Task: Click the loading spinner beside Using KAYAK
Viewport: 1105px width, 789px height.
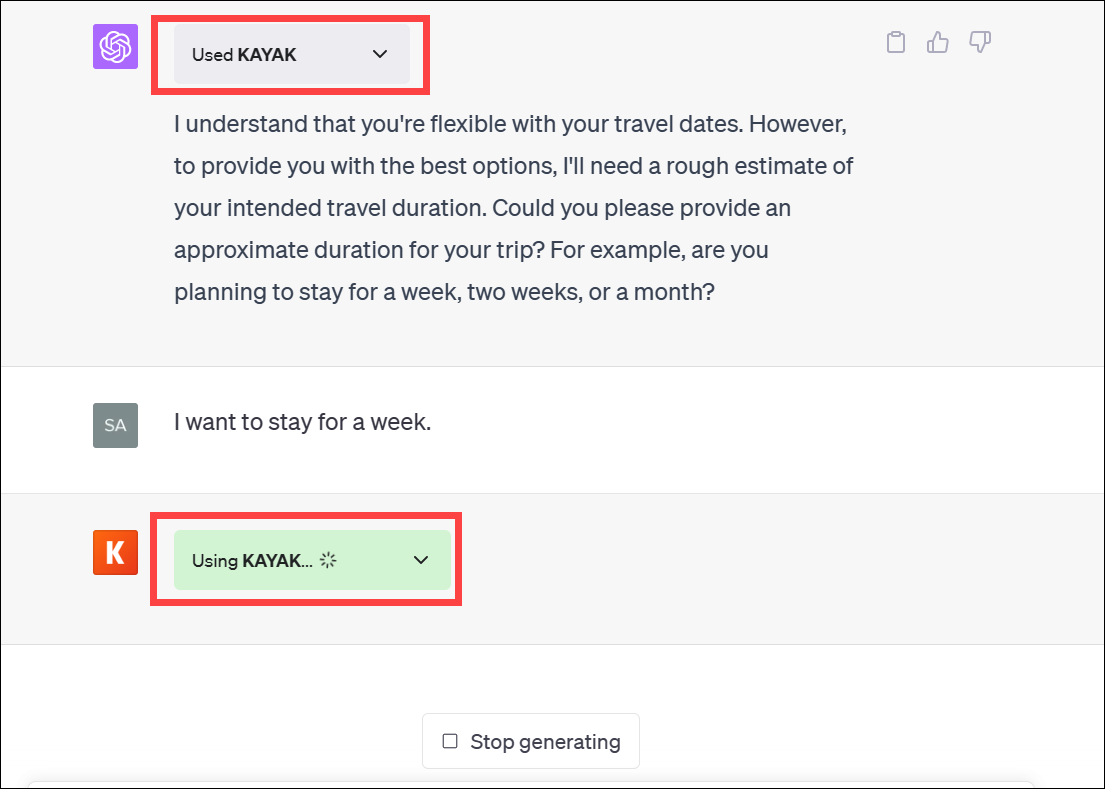Action: pyautogui.click(x=328, y=560)
